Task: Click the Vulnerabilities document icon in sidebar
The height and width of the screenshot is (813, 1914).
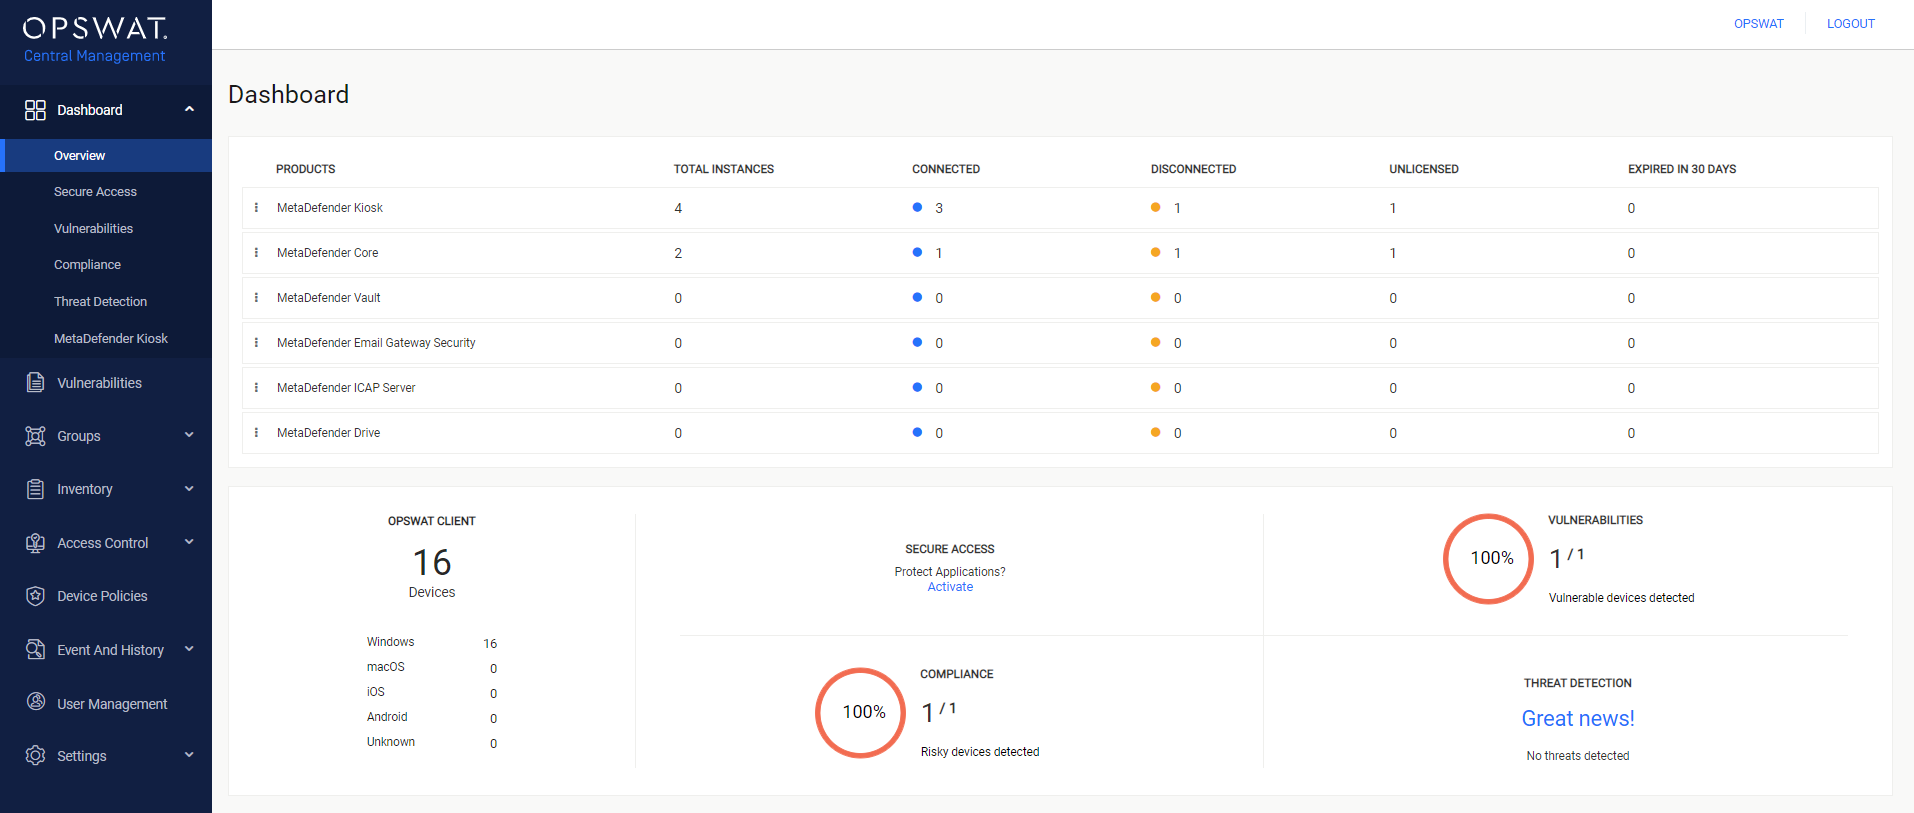Action: tap(35, 382)
